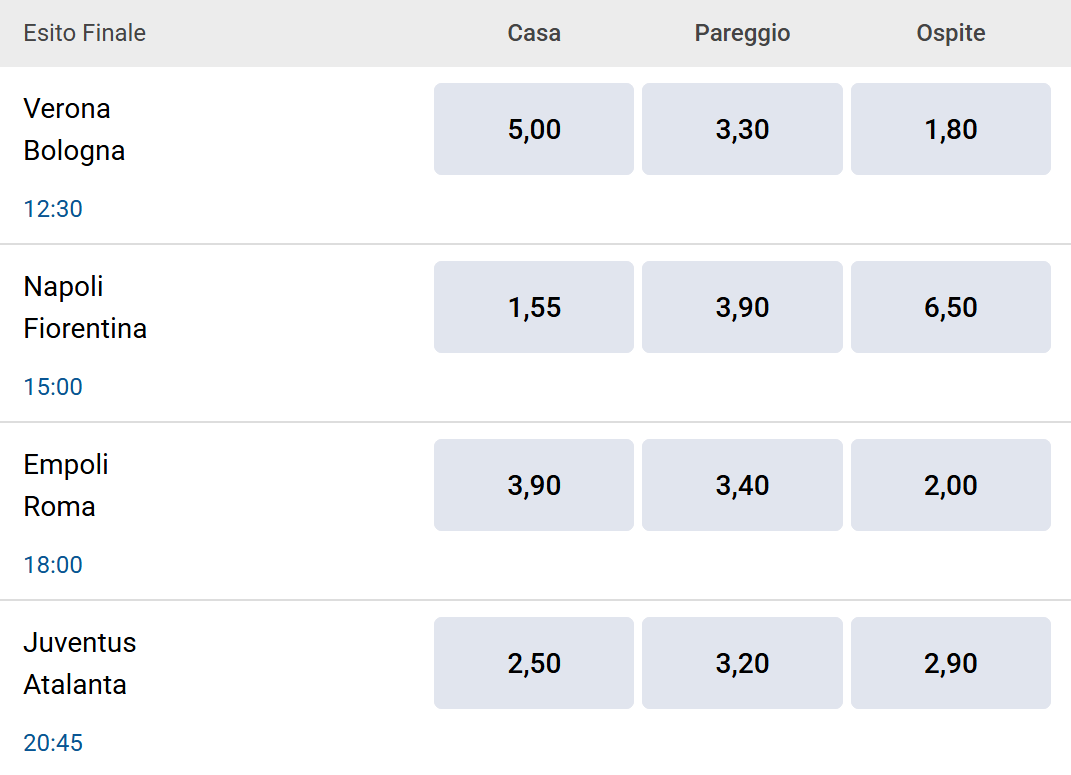
Task: Click the Esito Finale header label
Action: (84, 33)
